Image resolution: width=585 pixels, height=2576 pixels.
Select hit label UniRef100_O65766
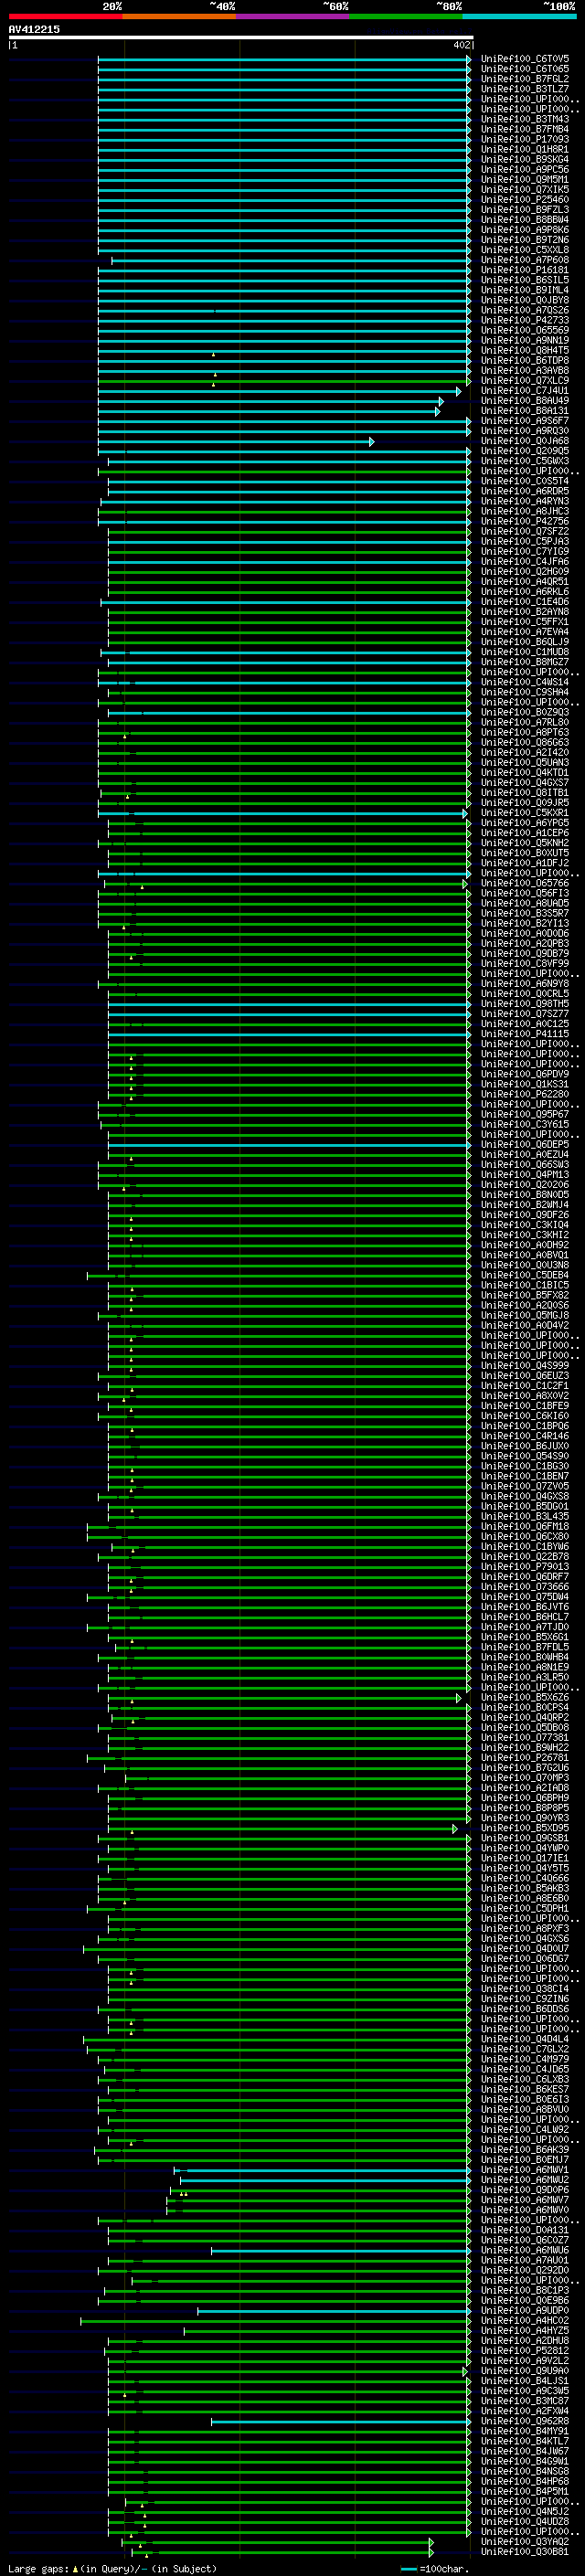click(525, 883)
